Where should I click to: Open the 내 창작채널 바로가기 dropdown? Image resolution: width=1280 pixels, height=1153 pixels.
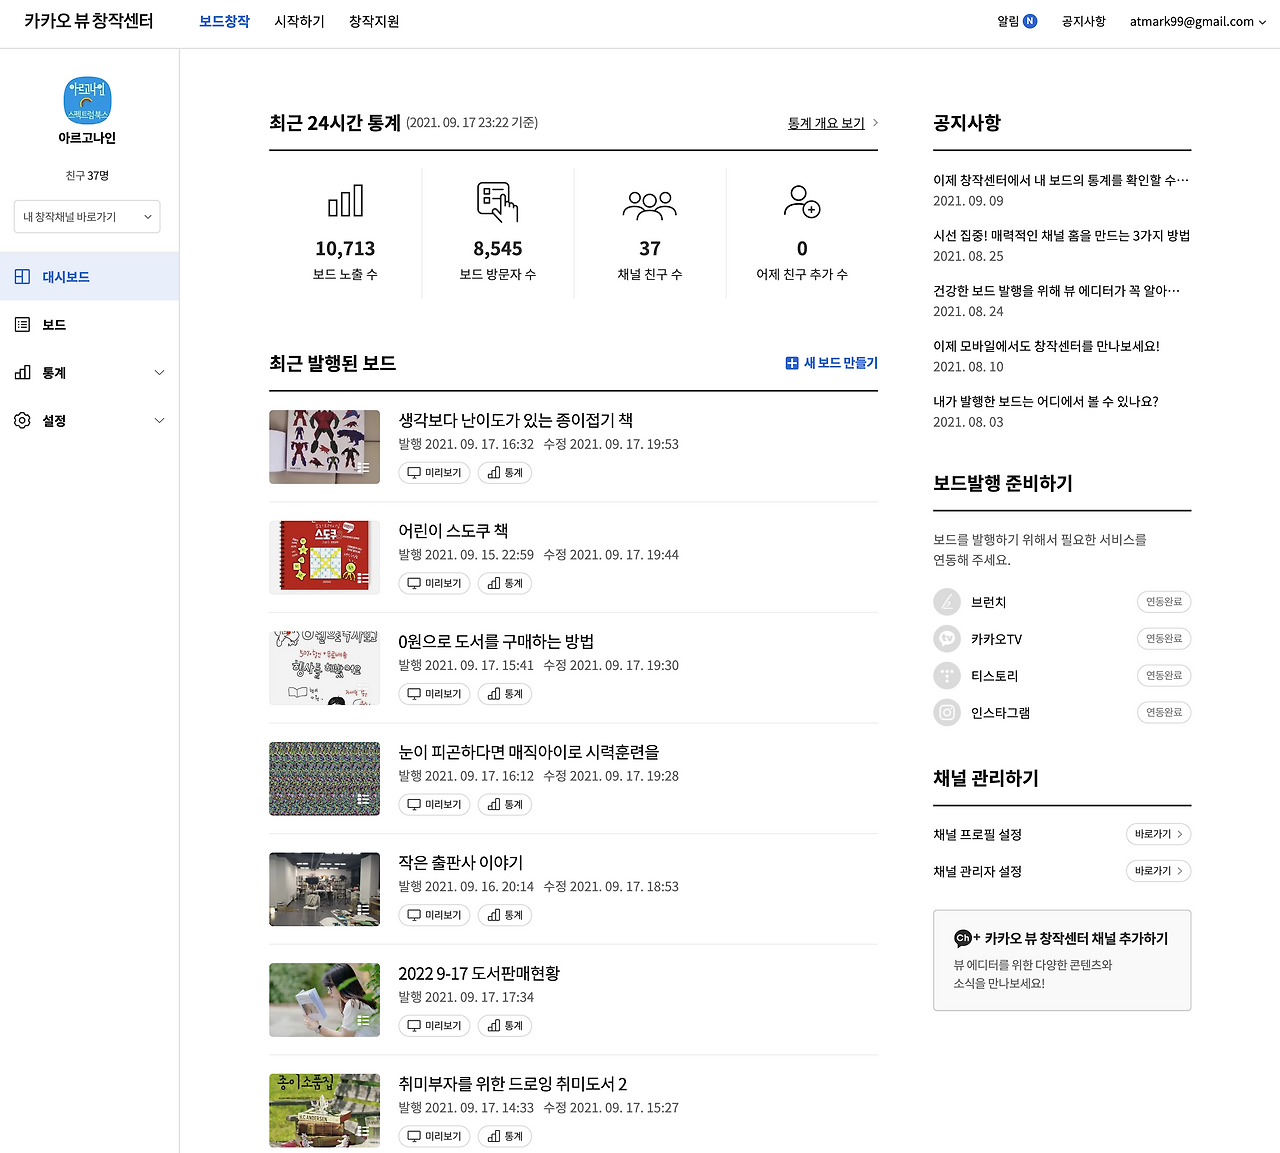coord(86,216)
